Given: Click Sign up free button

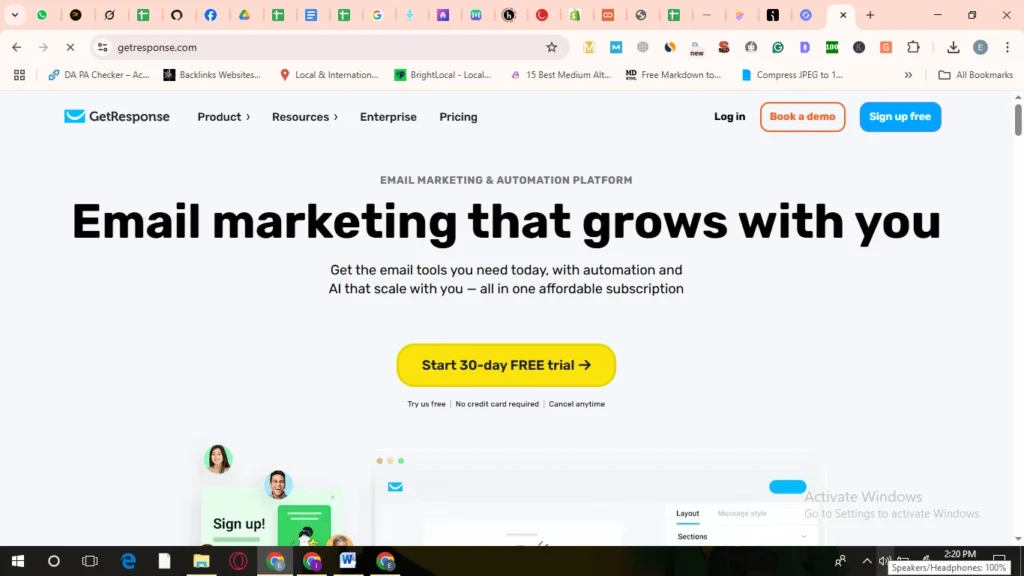Looking at the screenshot, I should click(900, 117).
